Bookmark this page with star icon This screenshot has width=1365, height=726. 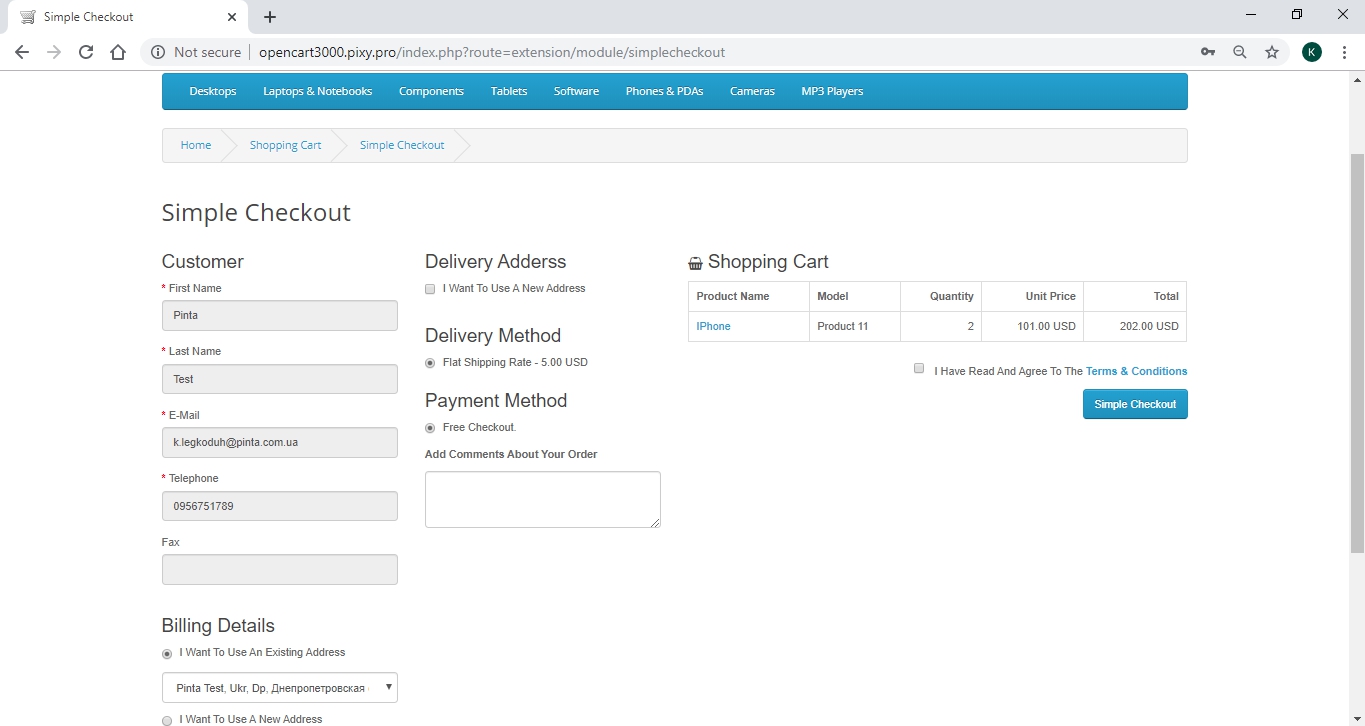(1272, 52)
